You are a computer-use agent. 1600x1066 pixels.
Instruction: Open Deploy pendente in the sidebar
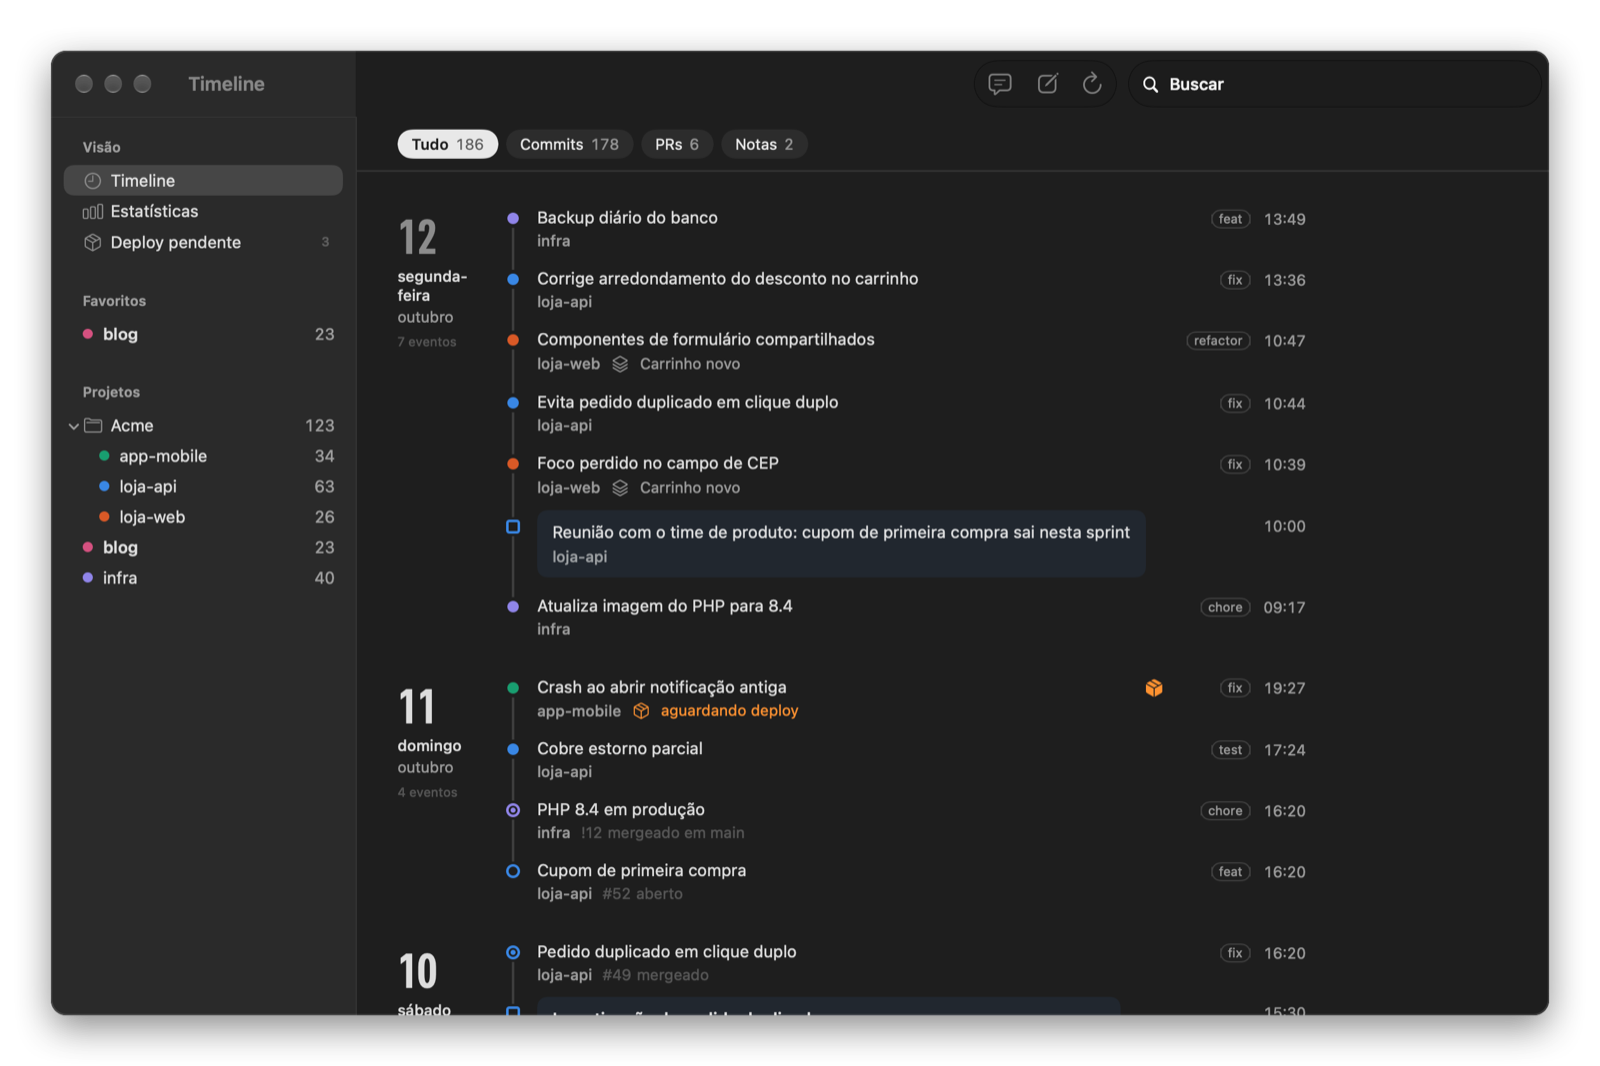point(203,243)
